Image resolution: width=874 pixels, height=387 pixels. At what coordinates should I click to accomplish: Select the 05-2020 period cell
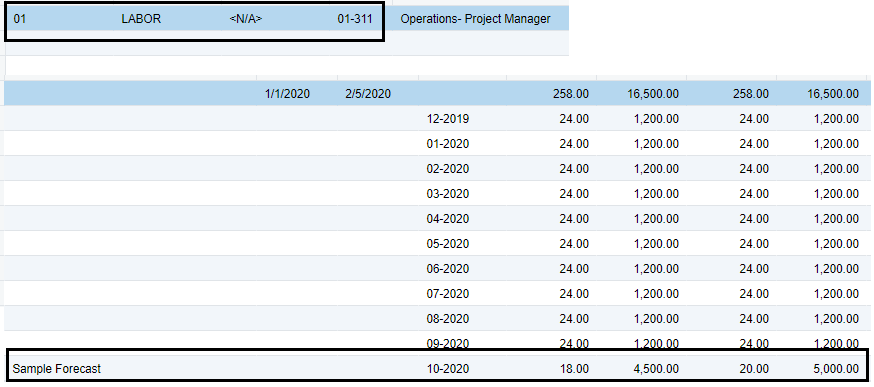(x=448, y=244)
